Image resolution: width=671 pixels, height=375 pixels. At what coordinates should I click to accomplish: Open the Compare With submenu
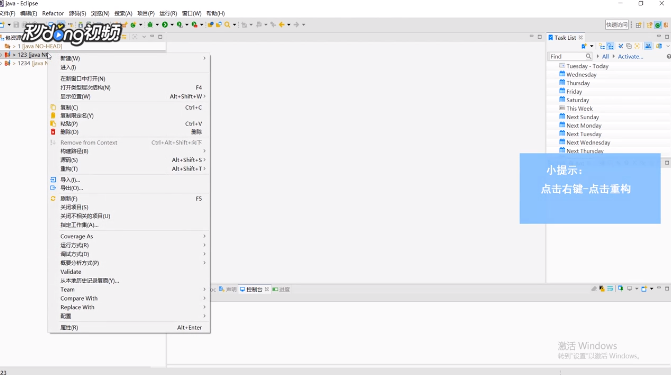point(129,298)
